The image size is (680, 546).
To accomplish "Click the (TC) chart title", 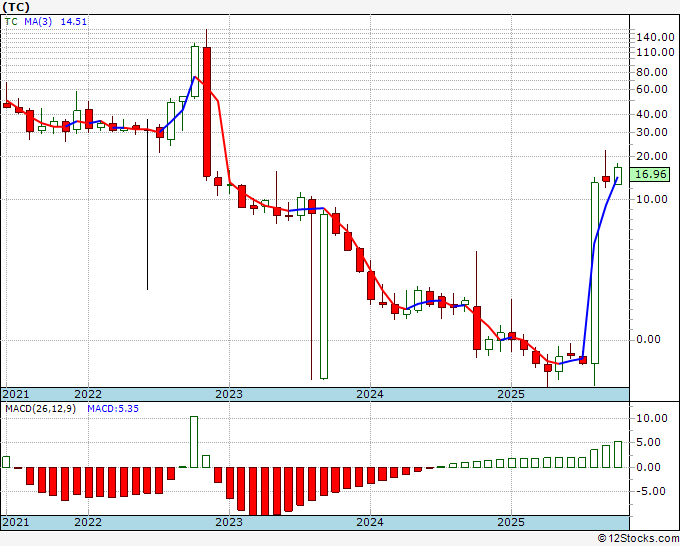I will (16, 7).
